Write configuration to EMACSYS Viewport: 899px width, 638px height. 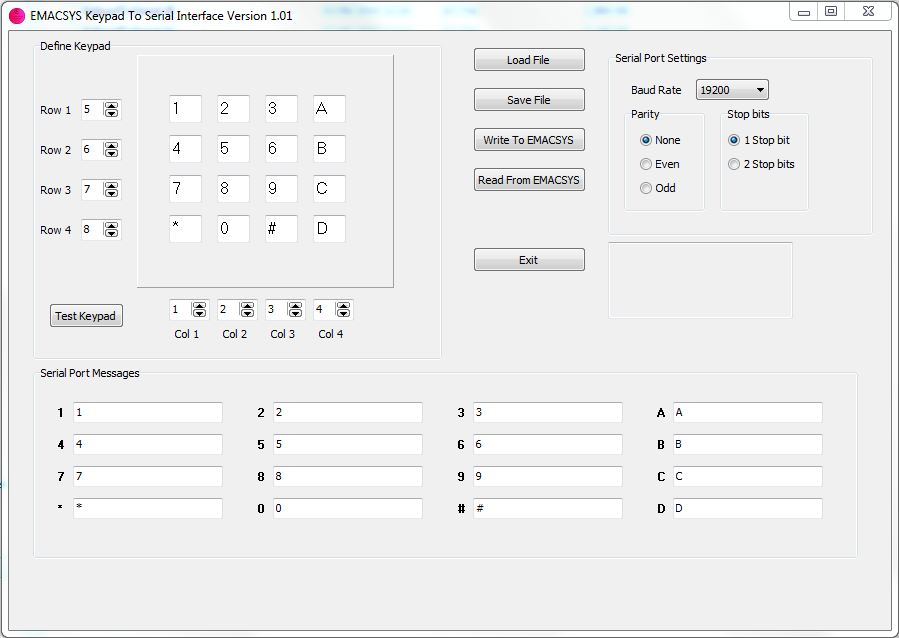click(x=528, y=140)
